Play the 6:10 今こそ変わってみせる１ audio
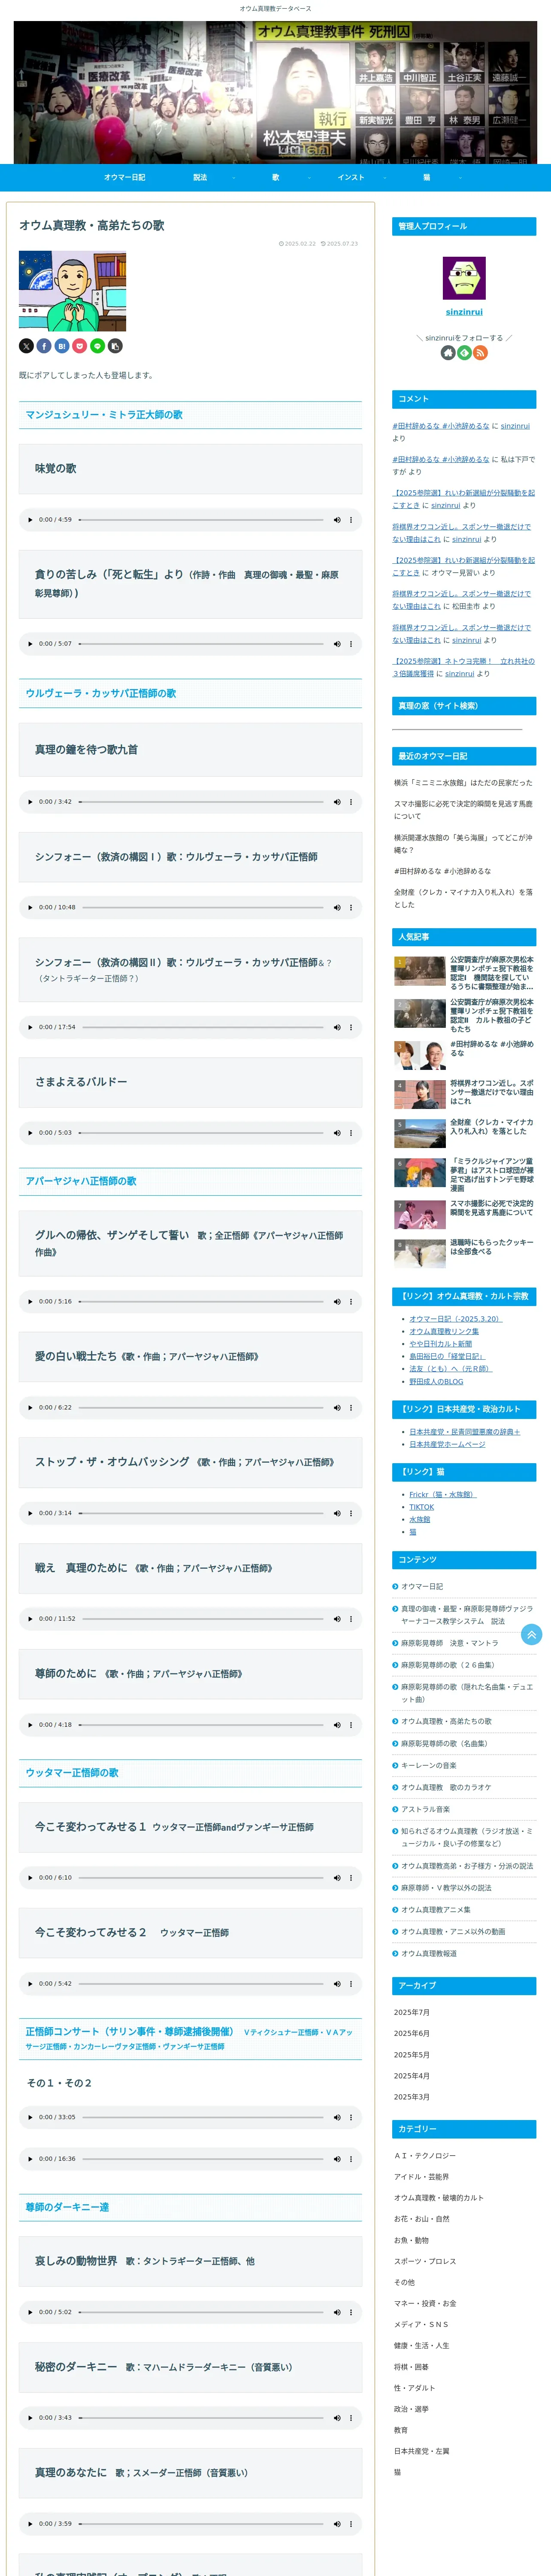This screenshot has width=551, height=2576. pos(30,1878)
